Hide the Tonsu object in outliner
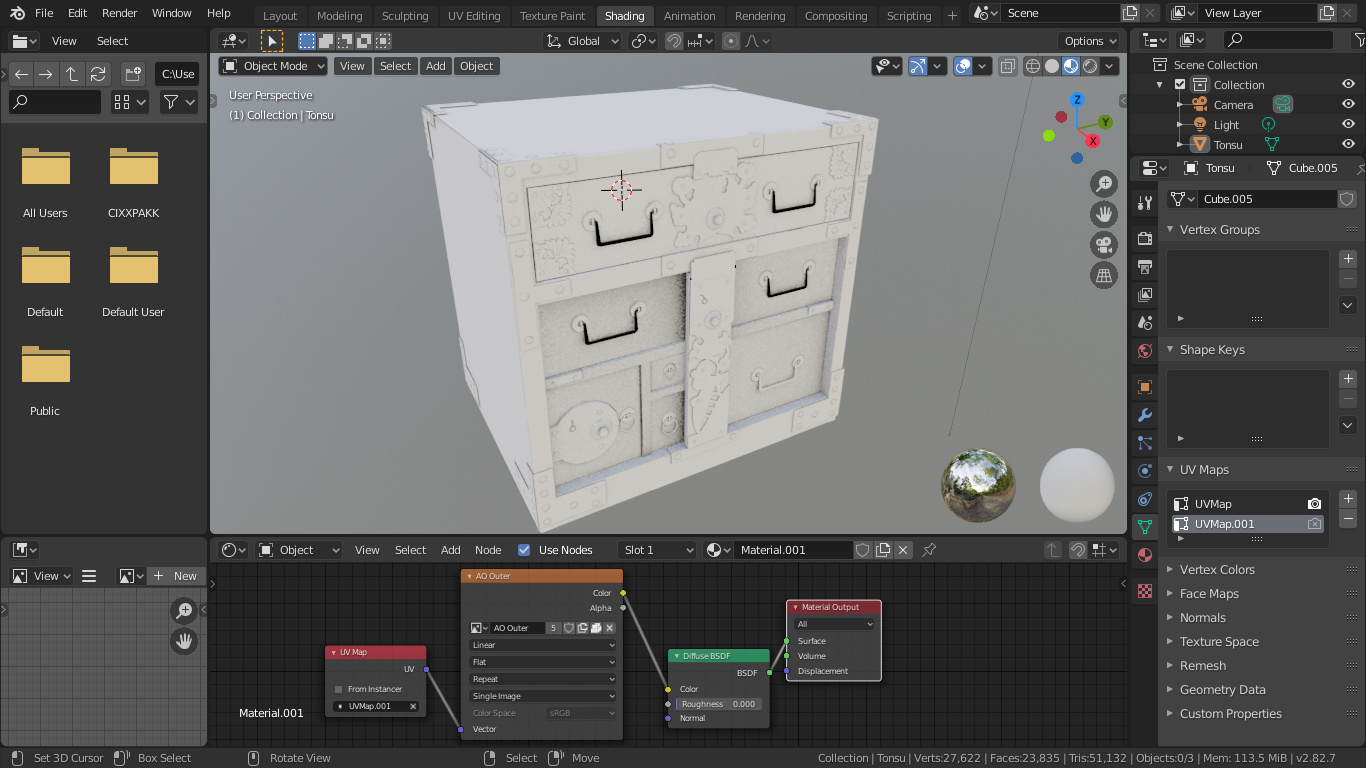The height and width of the screenshot is (768, 1366). tap(1348, 144)
